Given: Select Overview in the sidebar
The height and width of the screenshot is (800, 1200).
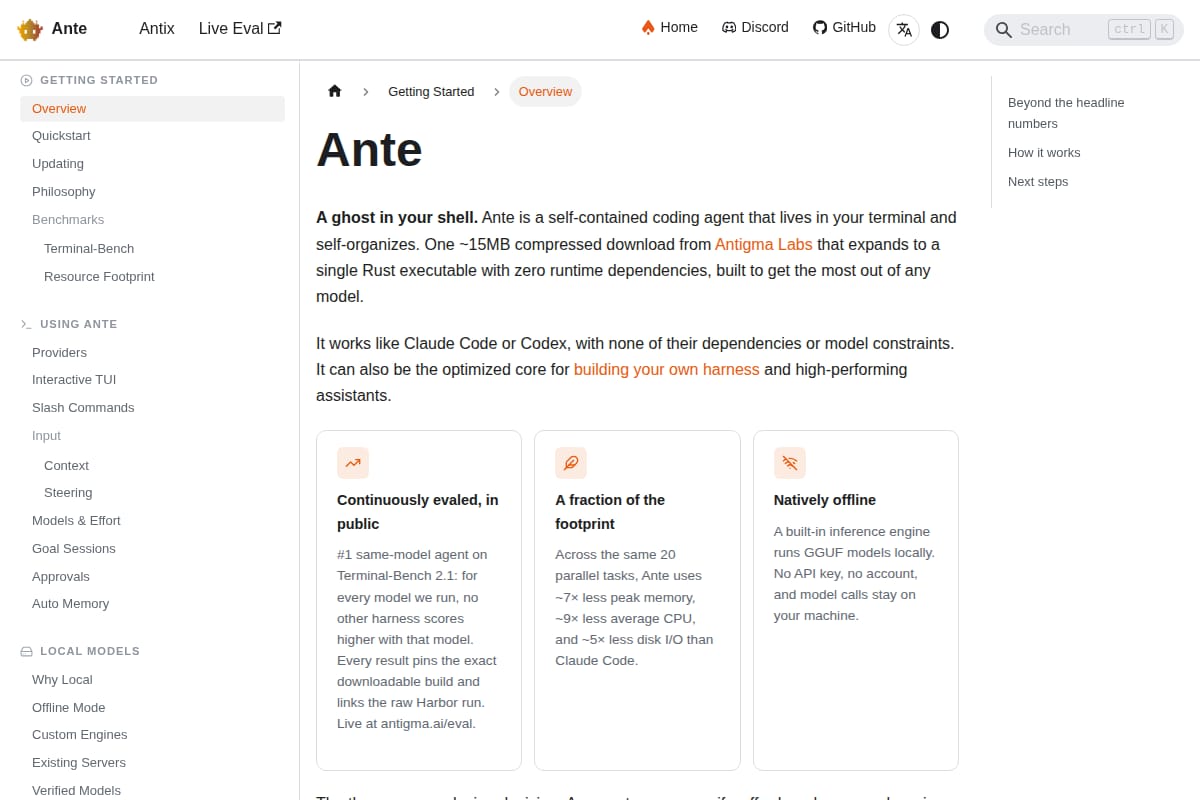Looking at the screenshot, I should coord(152,109).
